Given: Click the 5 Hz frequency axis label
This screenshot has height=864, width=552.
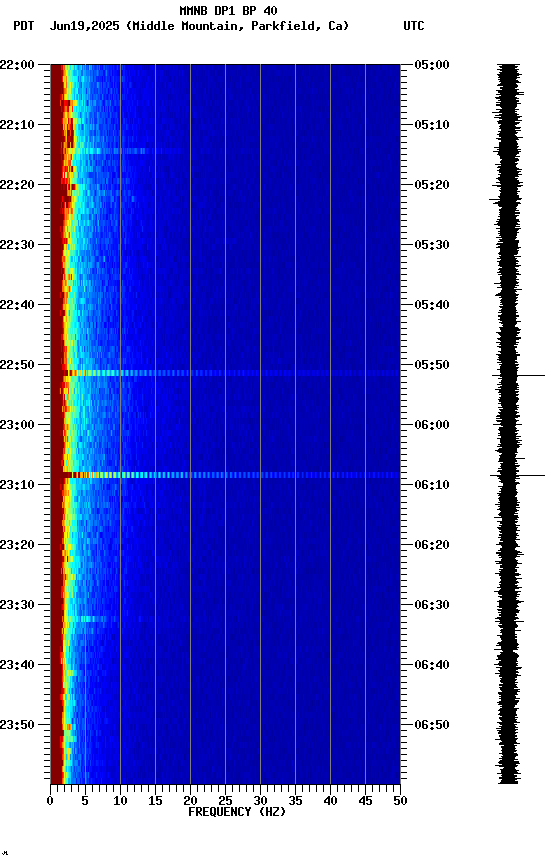Looking at the screenshot, I should pos(85,801).
